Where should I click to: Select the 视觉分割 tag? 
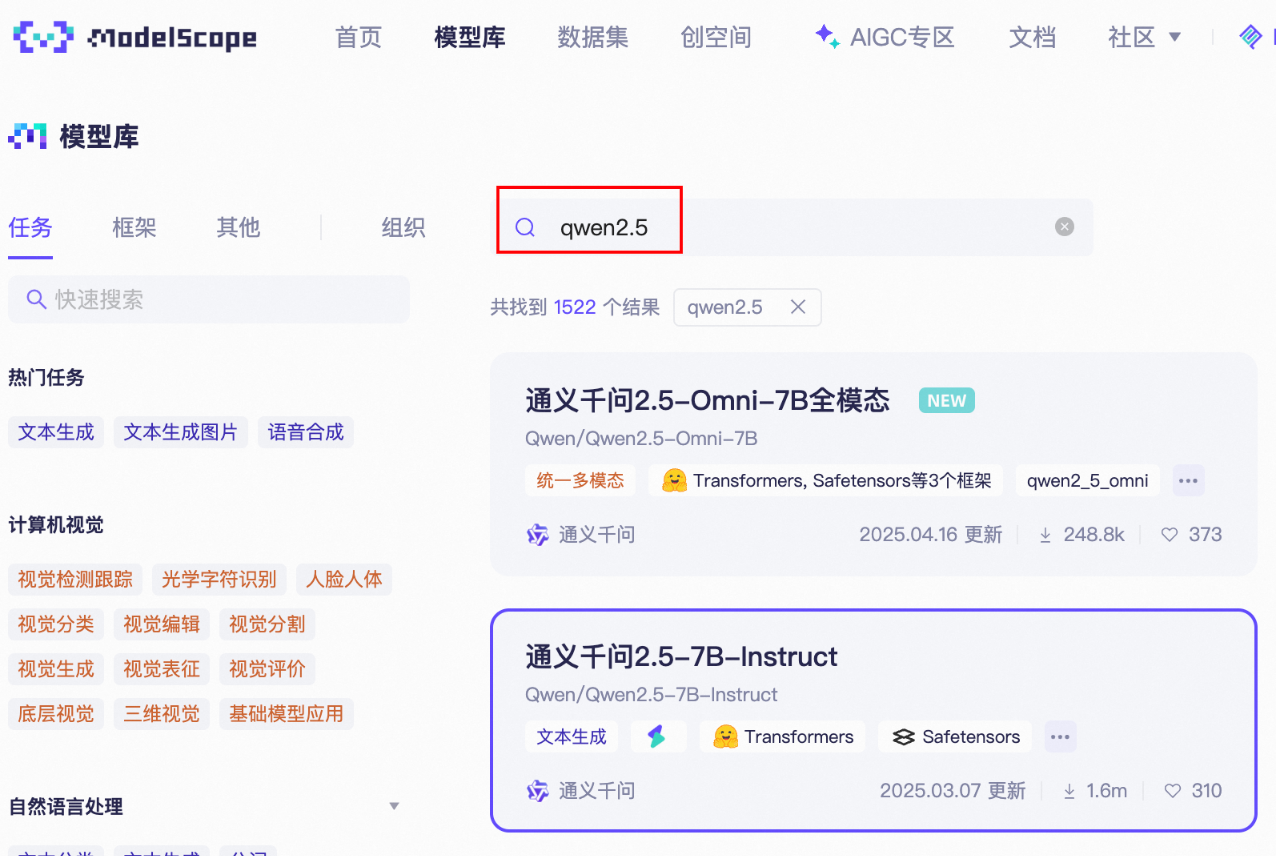[267, 624]
